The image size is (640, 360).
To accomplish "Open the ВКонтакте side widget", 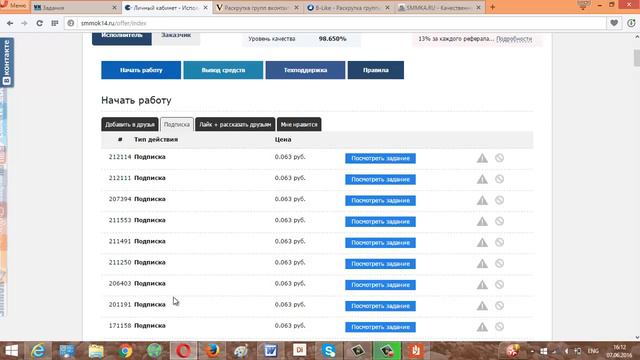I will pos(7,62).
